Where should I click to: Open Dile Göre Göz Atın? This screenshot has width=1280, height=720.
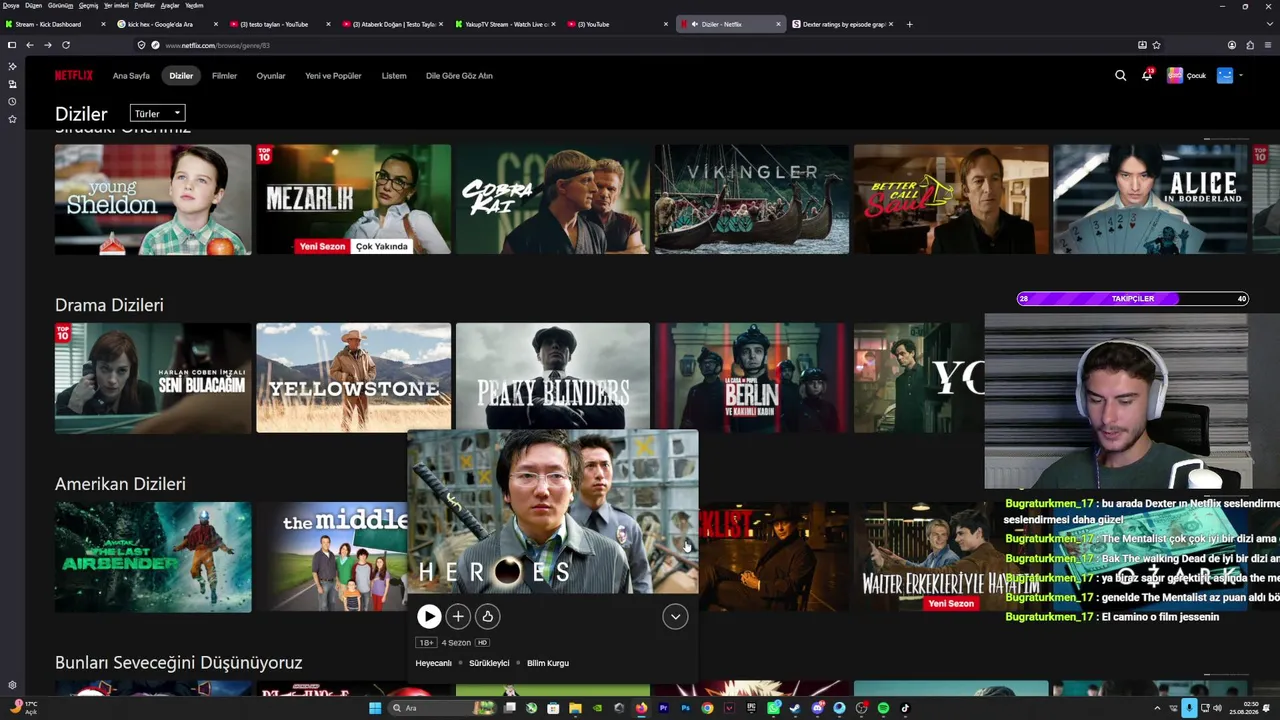pos(459,76)
